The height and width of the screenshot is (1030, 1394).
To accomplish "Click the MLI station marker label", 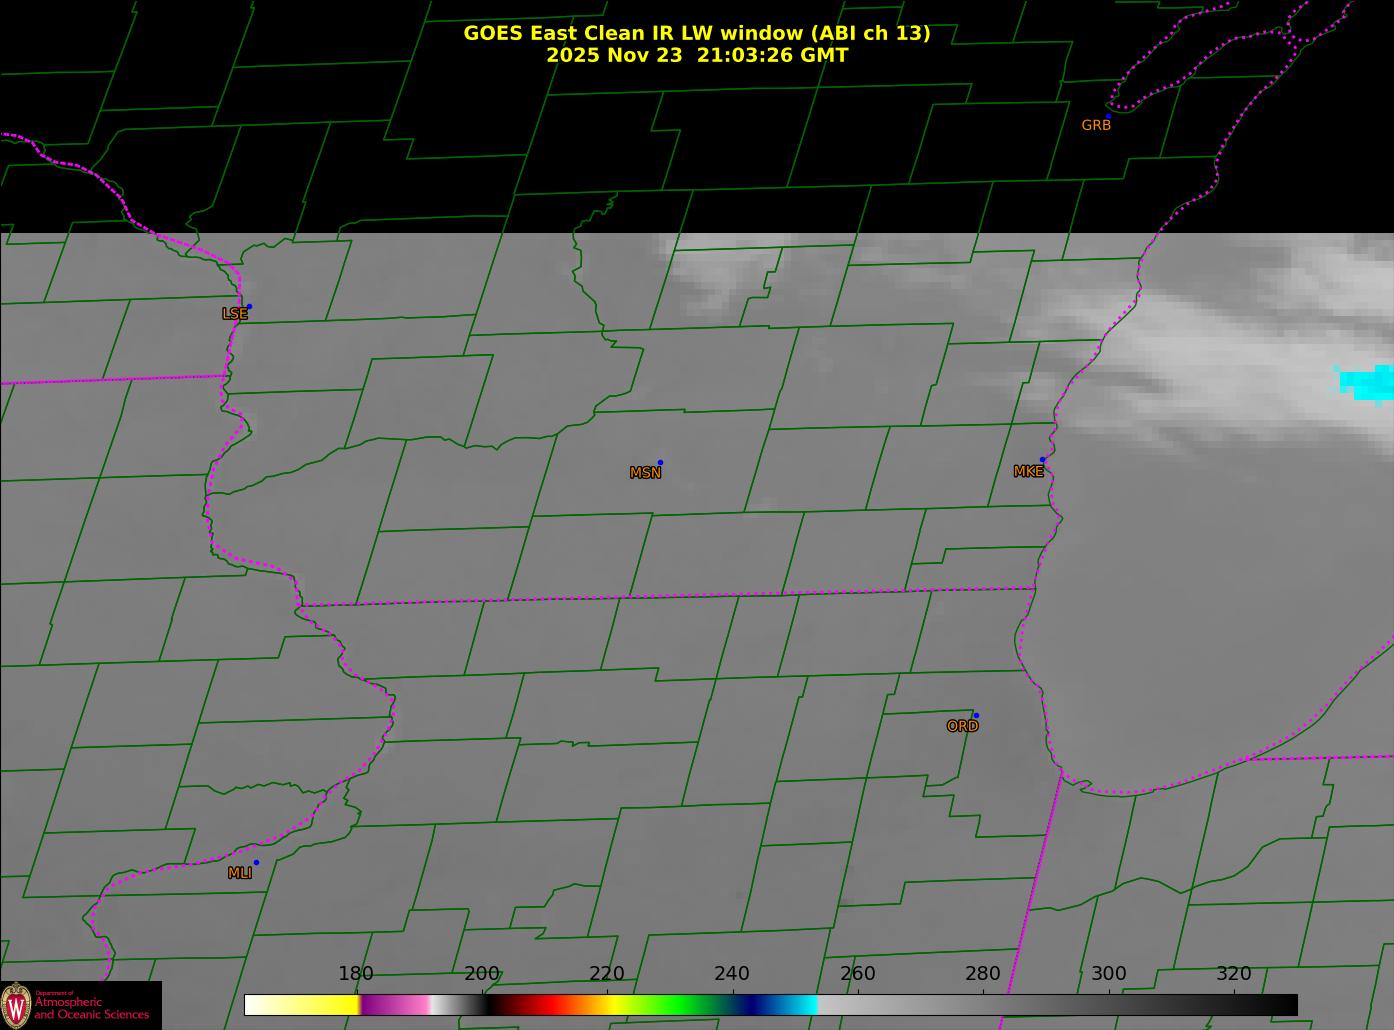I will [x=240, y=873].
